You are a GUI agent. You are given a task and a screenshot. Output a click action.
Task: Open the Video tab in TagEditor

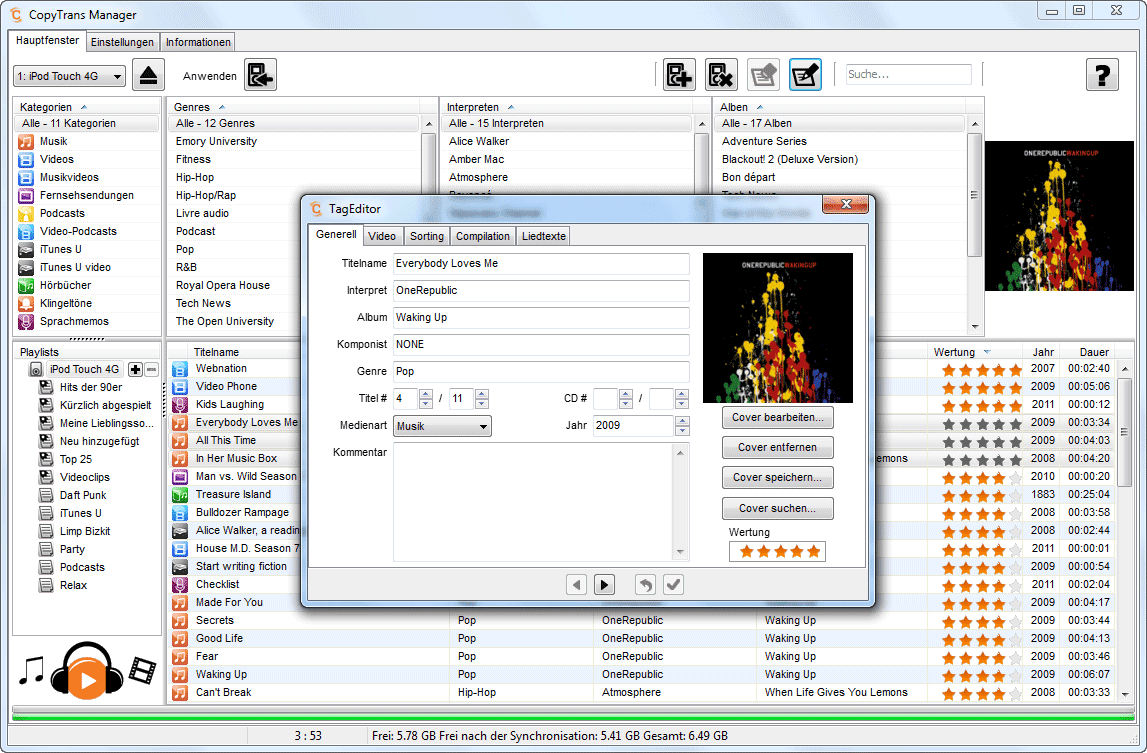tap(382, 236)
